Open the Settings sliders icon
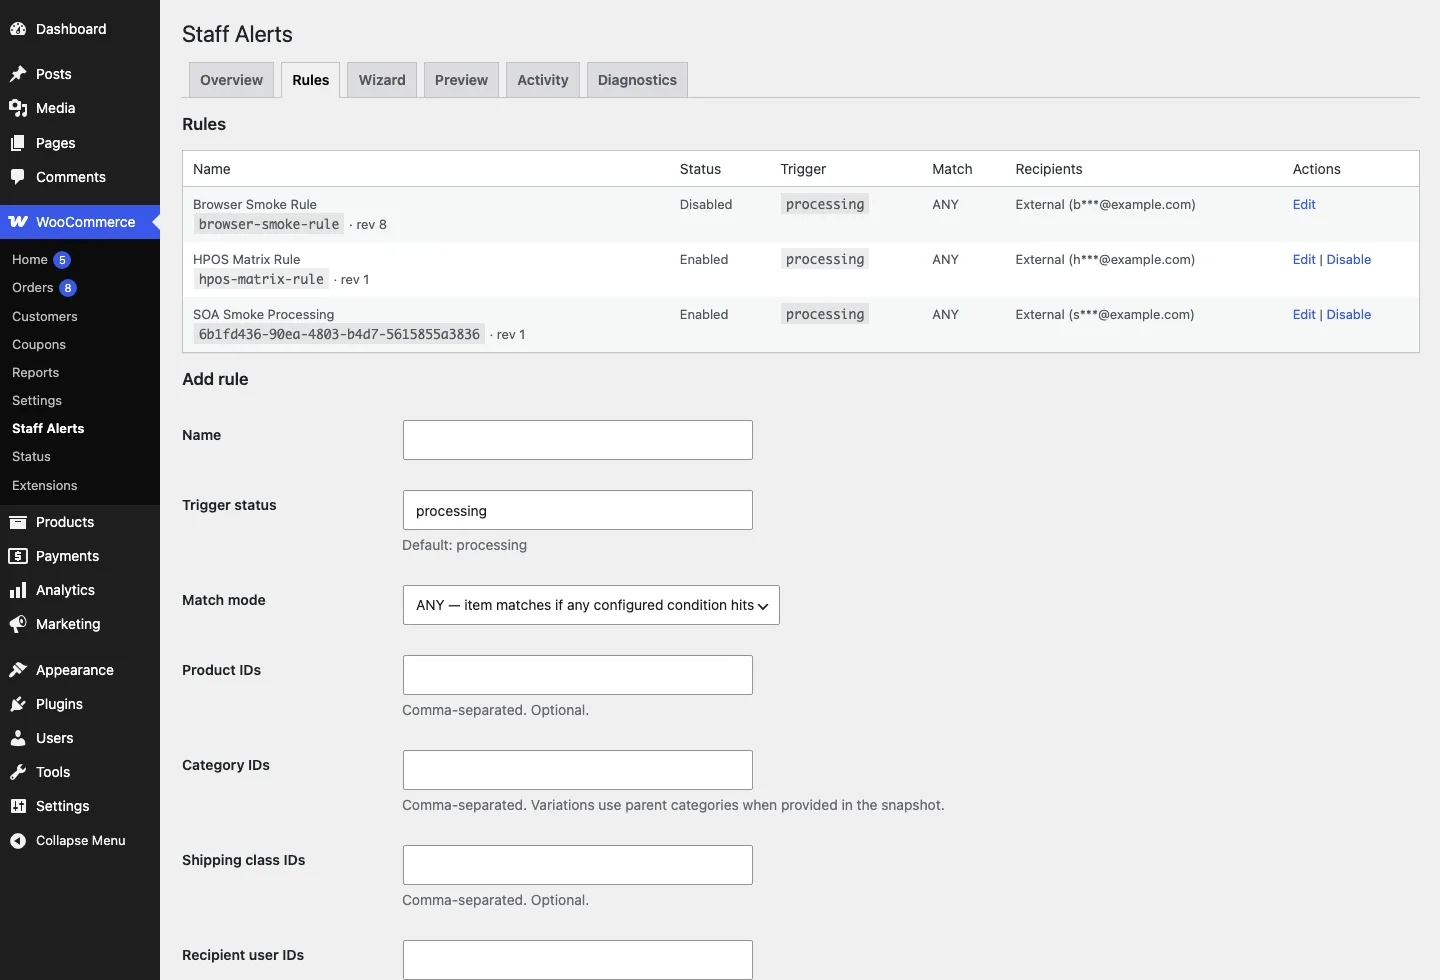Image resolution: width=1440 pixels, height=980 pixels. pyautogui.click(x=18, y=806)
